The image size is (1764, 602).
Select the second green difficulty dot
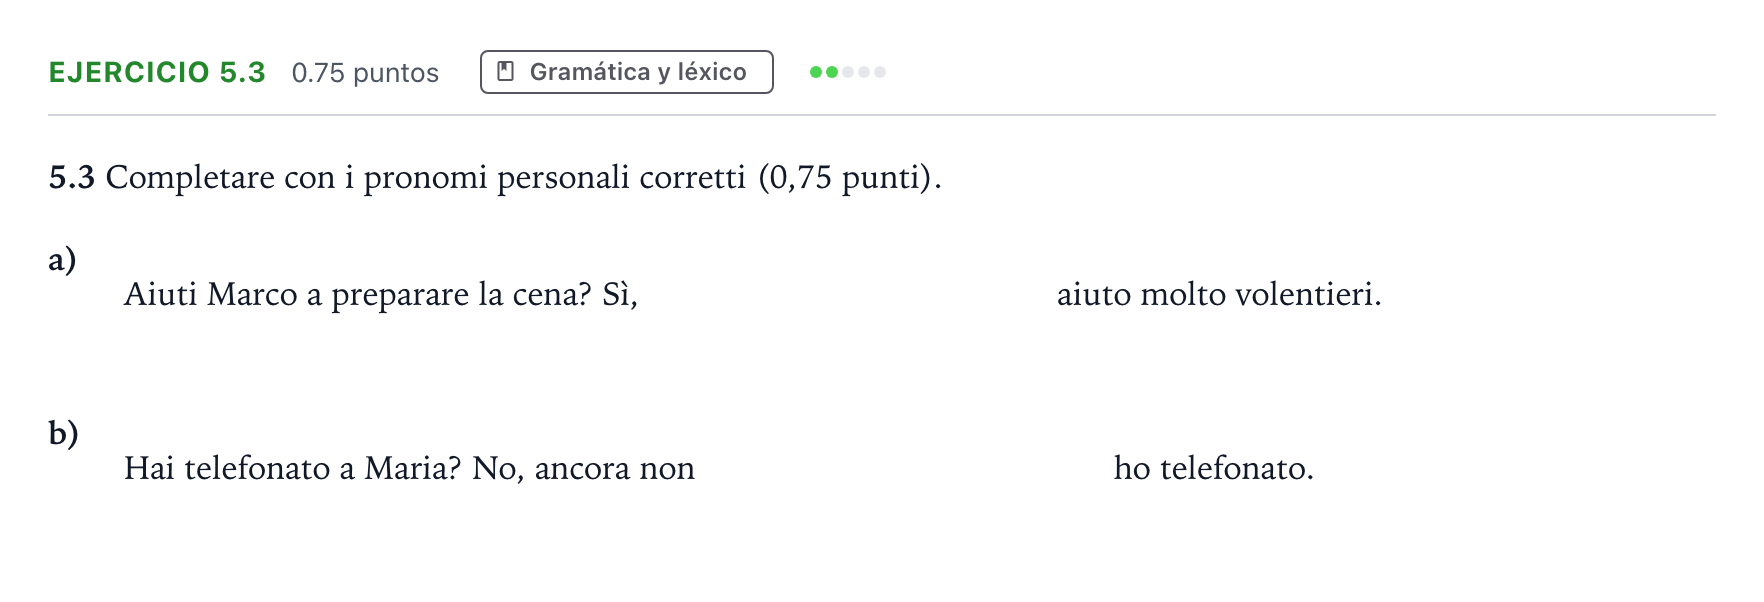click(x=832, y=72)
